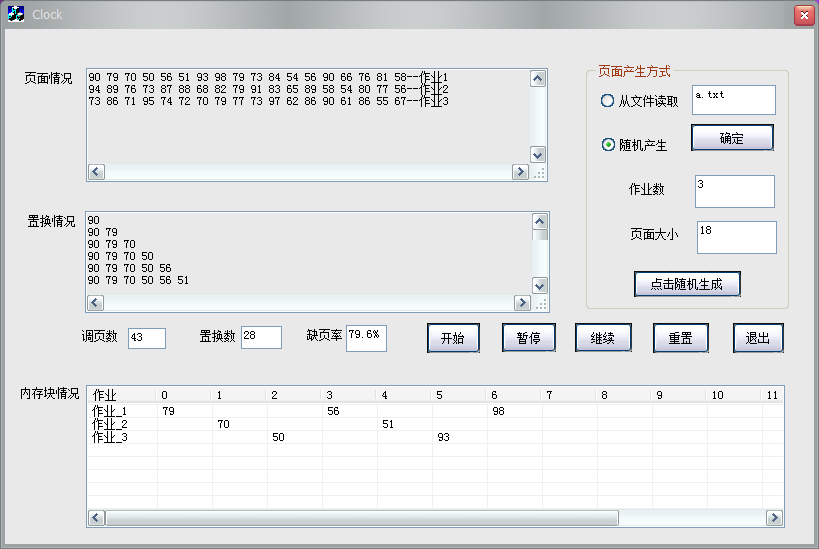Click left arrow of 置换情况 horizontal scrollbar
The width and height of the screenshot is (819, 549).
95,303
